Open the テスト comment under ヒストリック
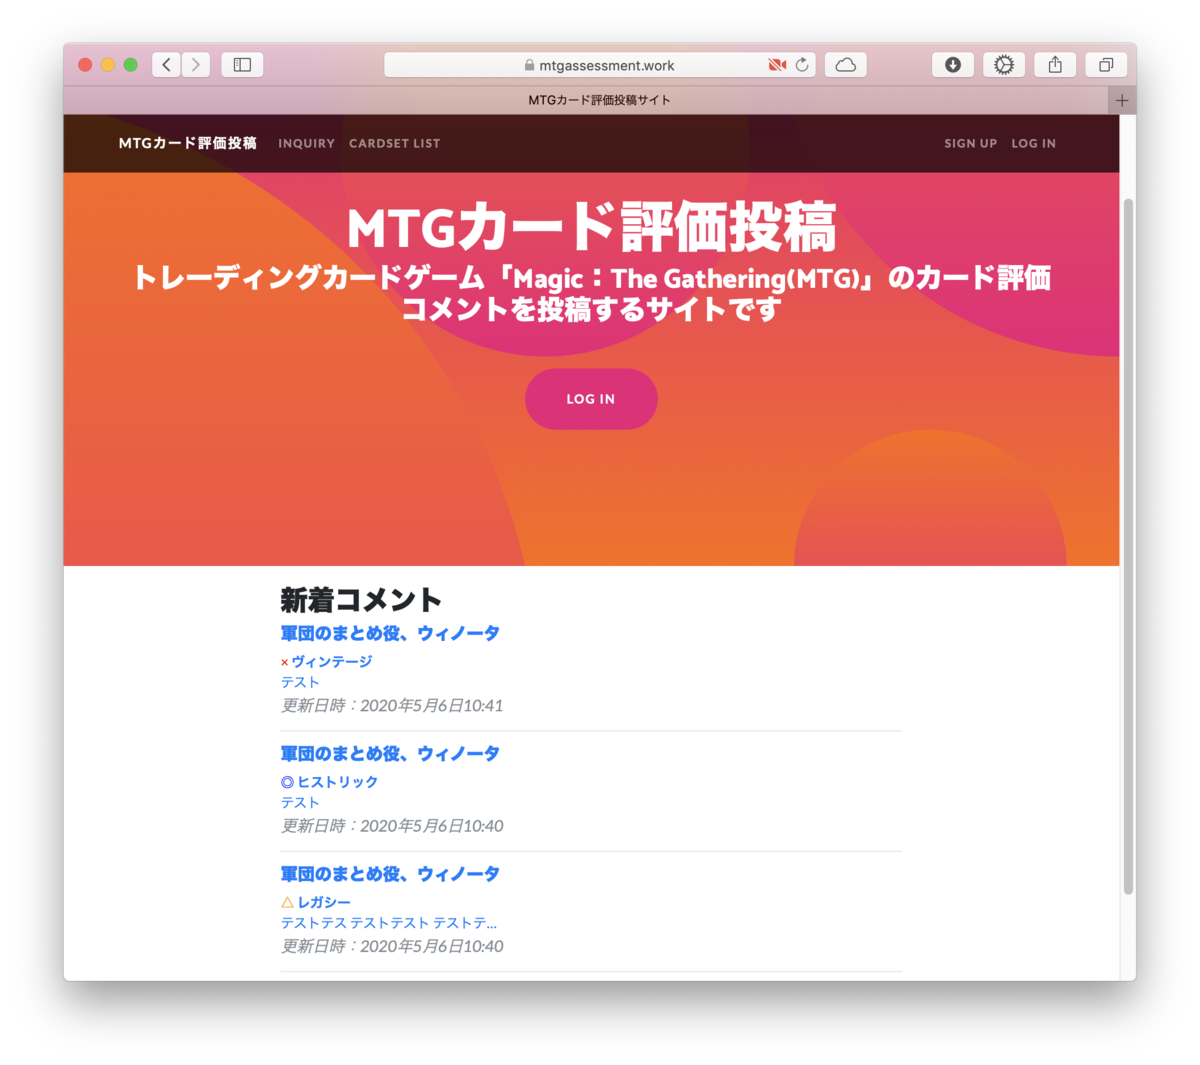This screenshot has height=1065, width=1200. (300, 802)
